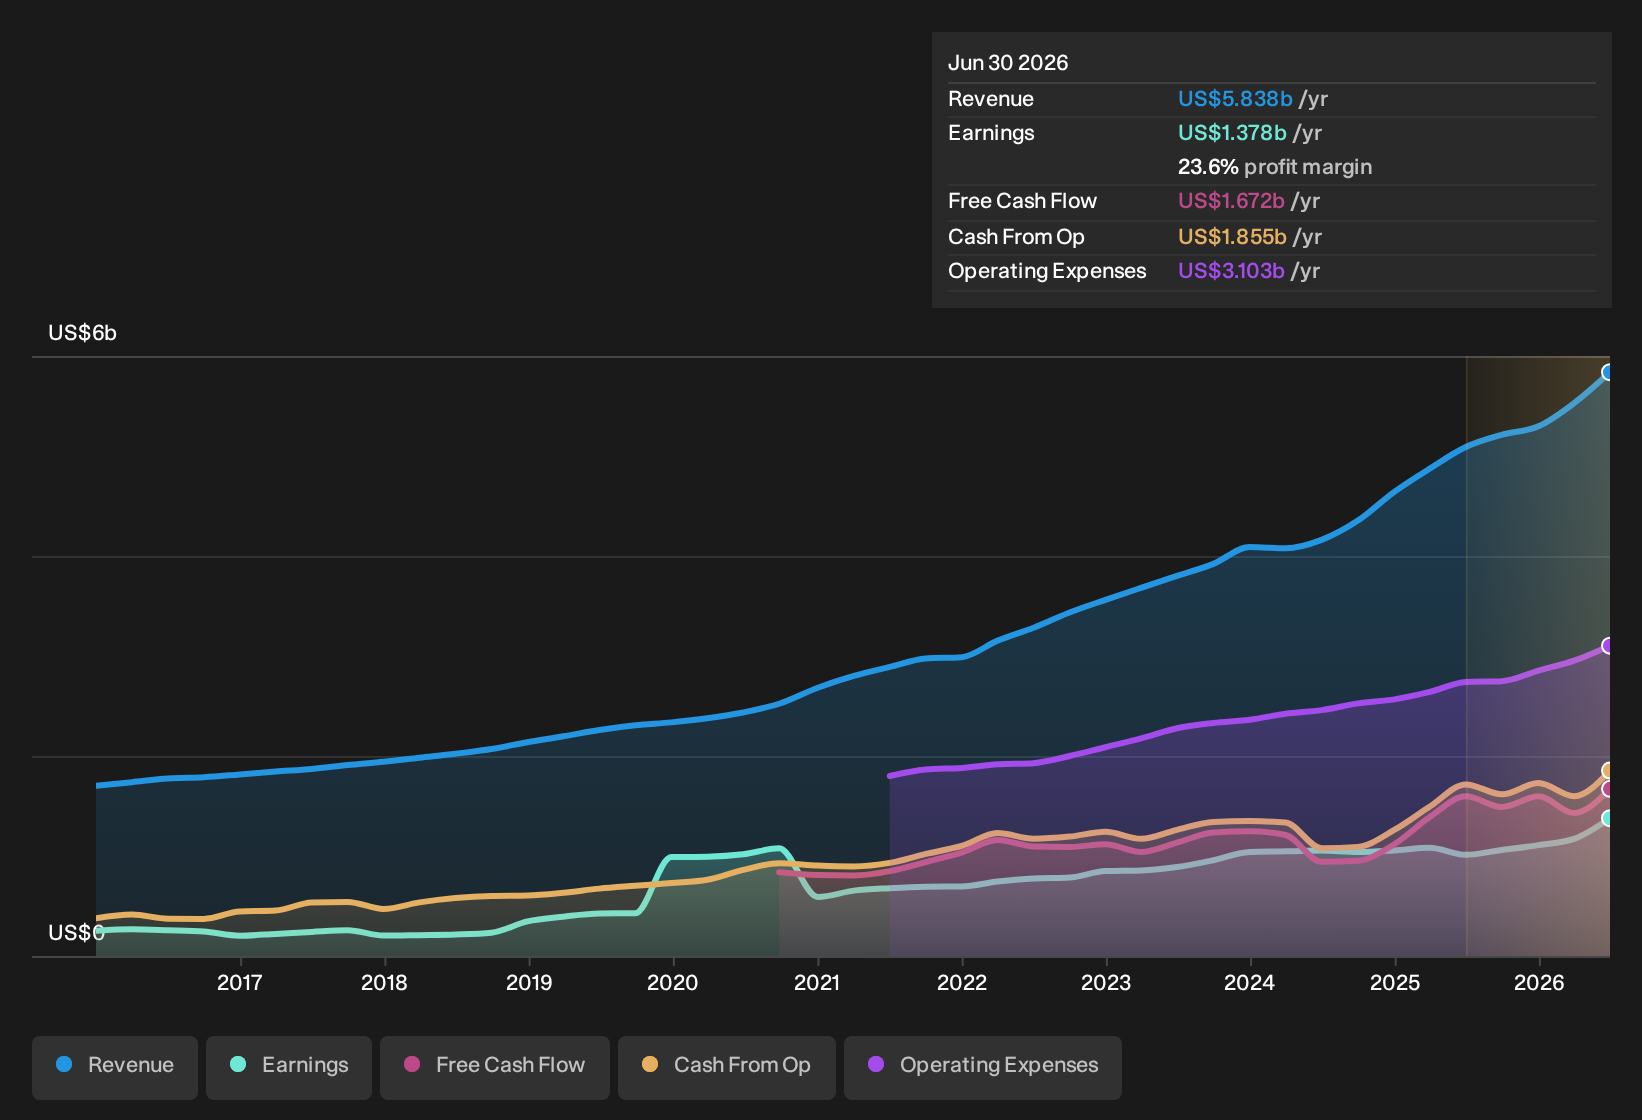Screen dimensions: 1642x1120
Task: Toggle the Earnings legend button
Action: coord(289,1066)
